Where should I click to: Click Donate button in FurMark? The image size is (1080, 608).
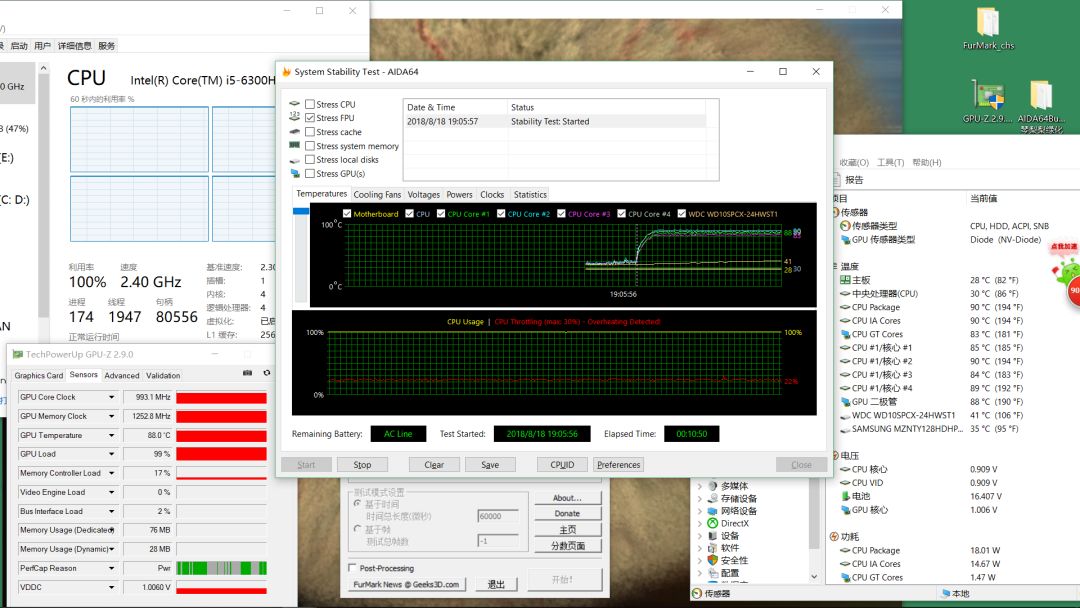(567, 514)
